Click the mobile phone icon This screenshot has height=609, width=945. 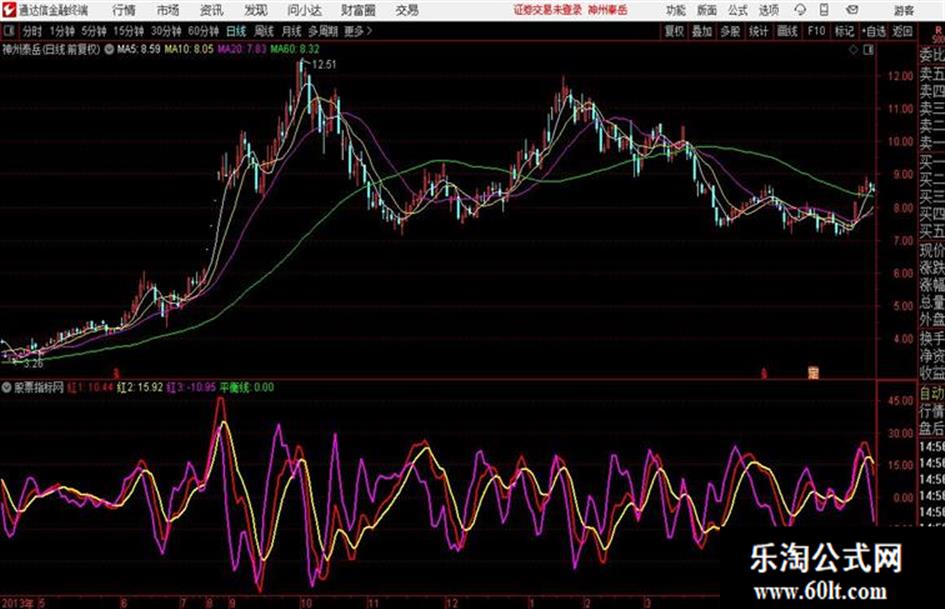click(824, 10)
